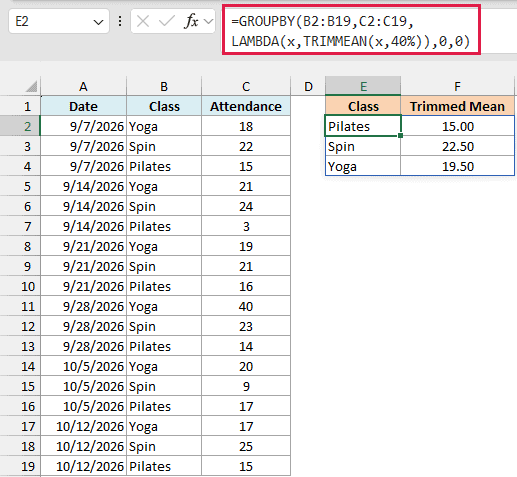Select the Spin cell in row 12
Screen dimensions: 517x477
(164, 326)
